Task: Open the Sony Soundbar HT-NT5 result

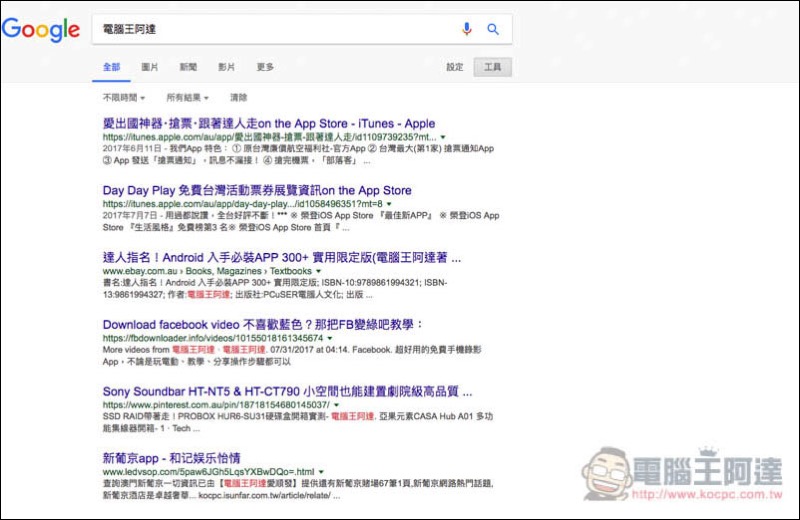Action: (287, 391)
